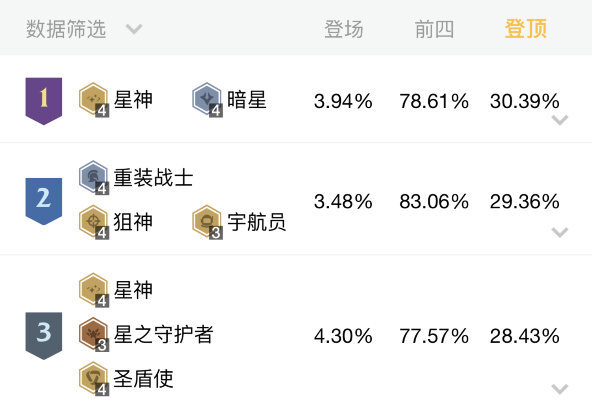Click the 圣盾使 shield trait icon
This screenshot has width=592, height=407.
pyautogui.click(x=94, y=379)
